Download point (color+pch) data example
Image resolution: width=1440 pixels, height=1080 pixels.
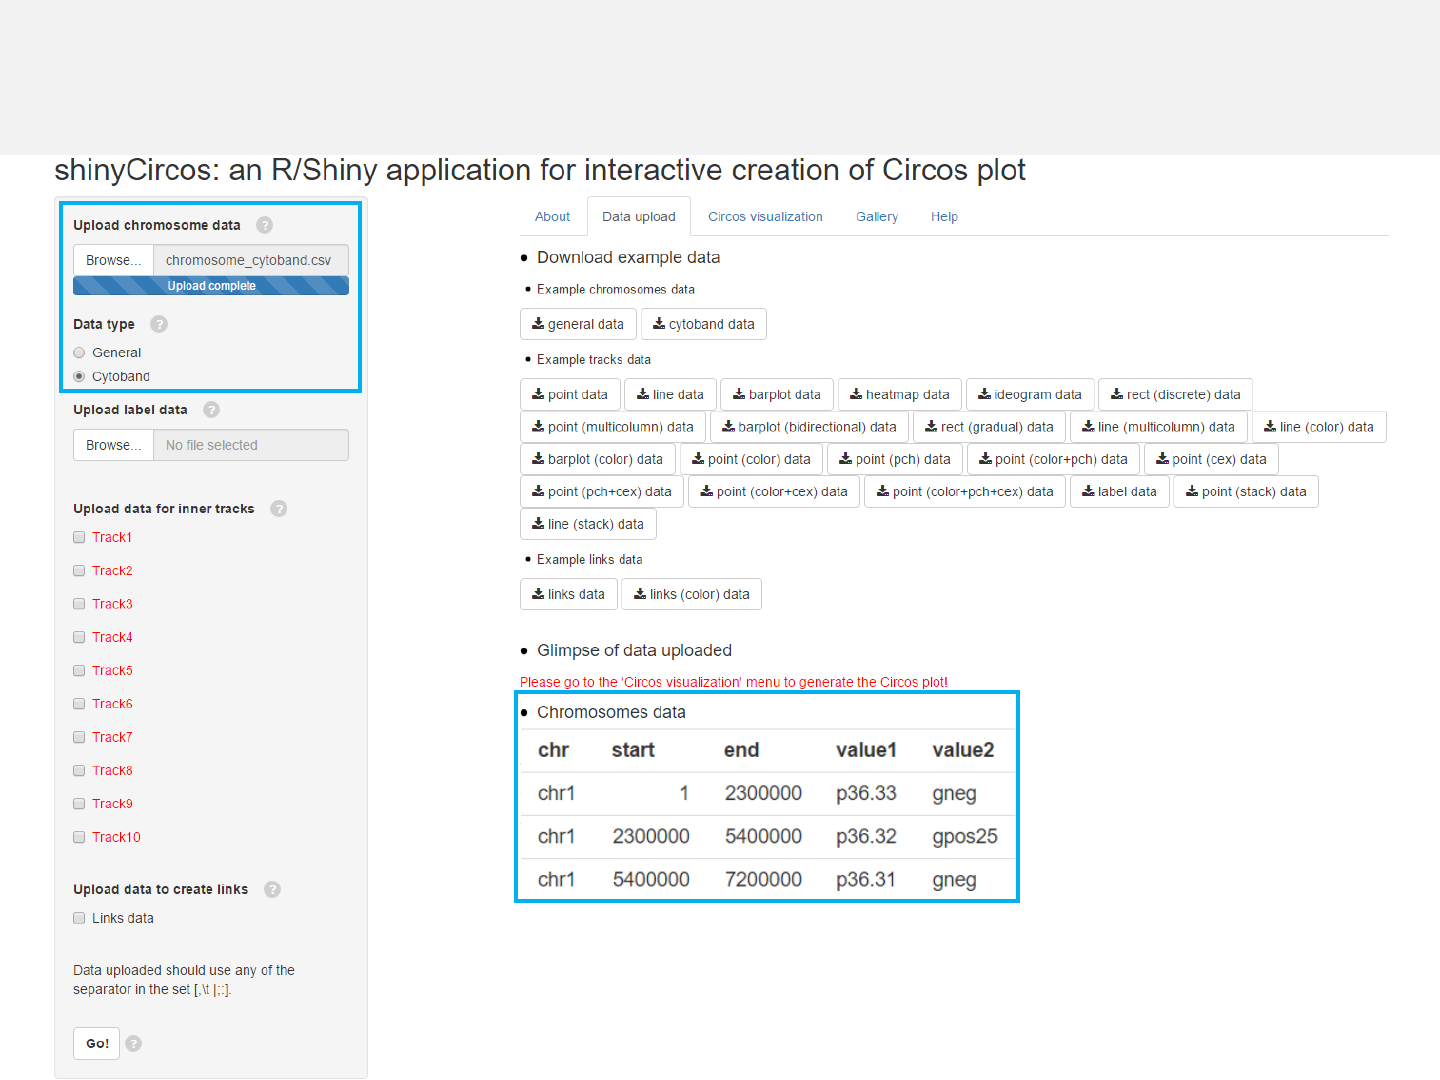(x=1054, y=459)
